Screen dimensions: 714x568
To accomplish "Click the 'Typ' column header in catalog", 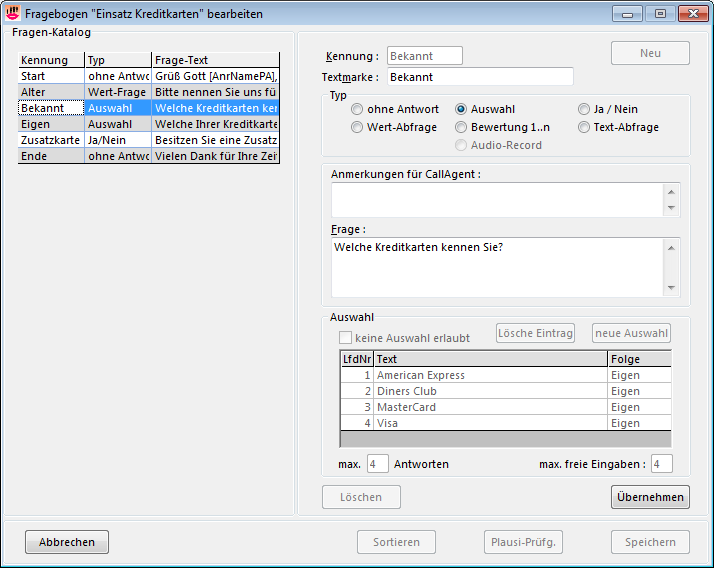I will [117, 60].
